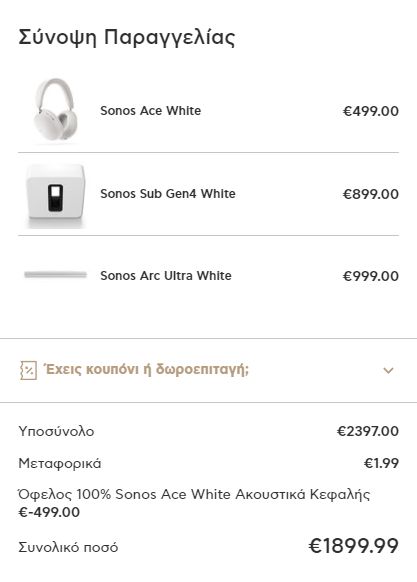Open Sonos Ace White headphones thumbnail
The height and width of the screenshot is (582, 417).
tap(56, 110)
